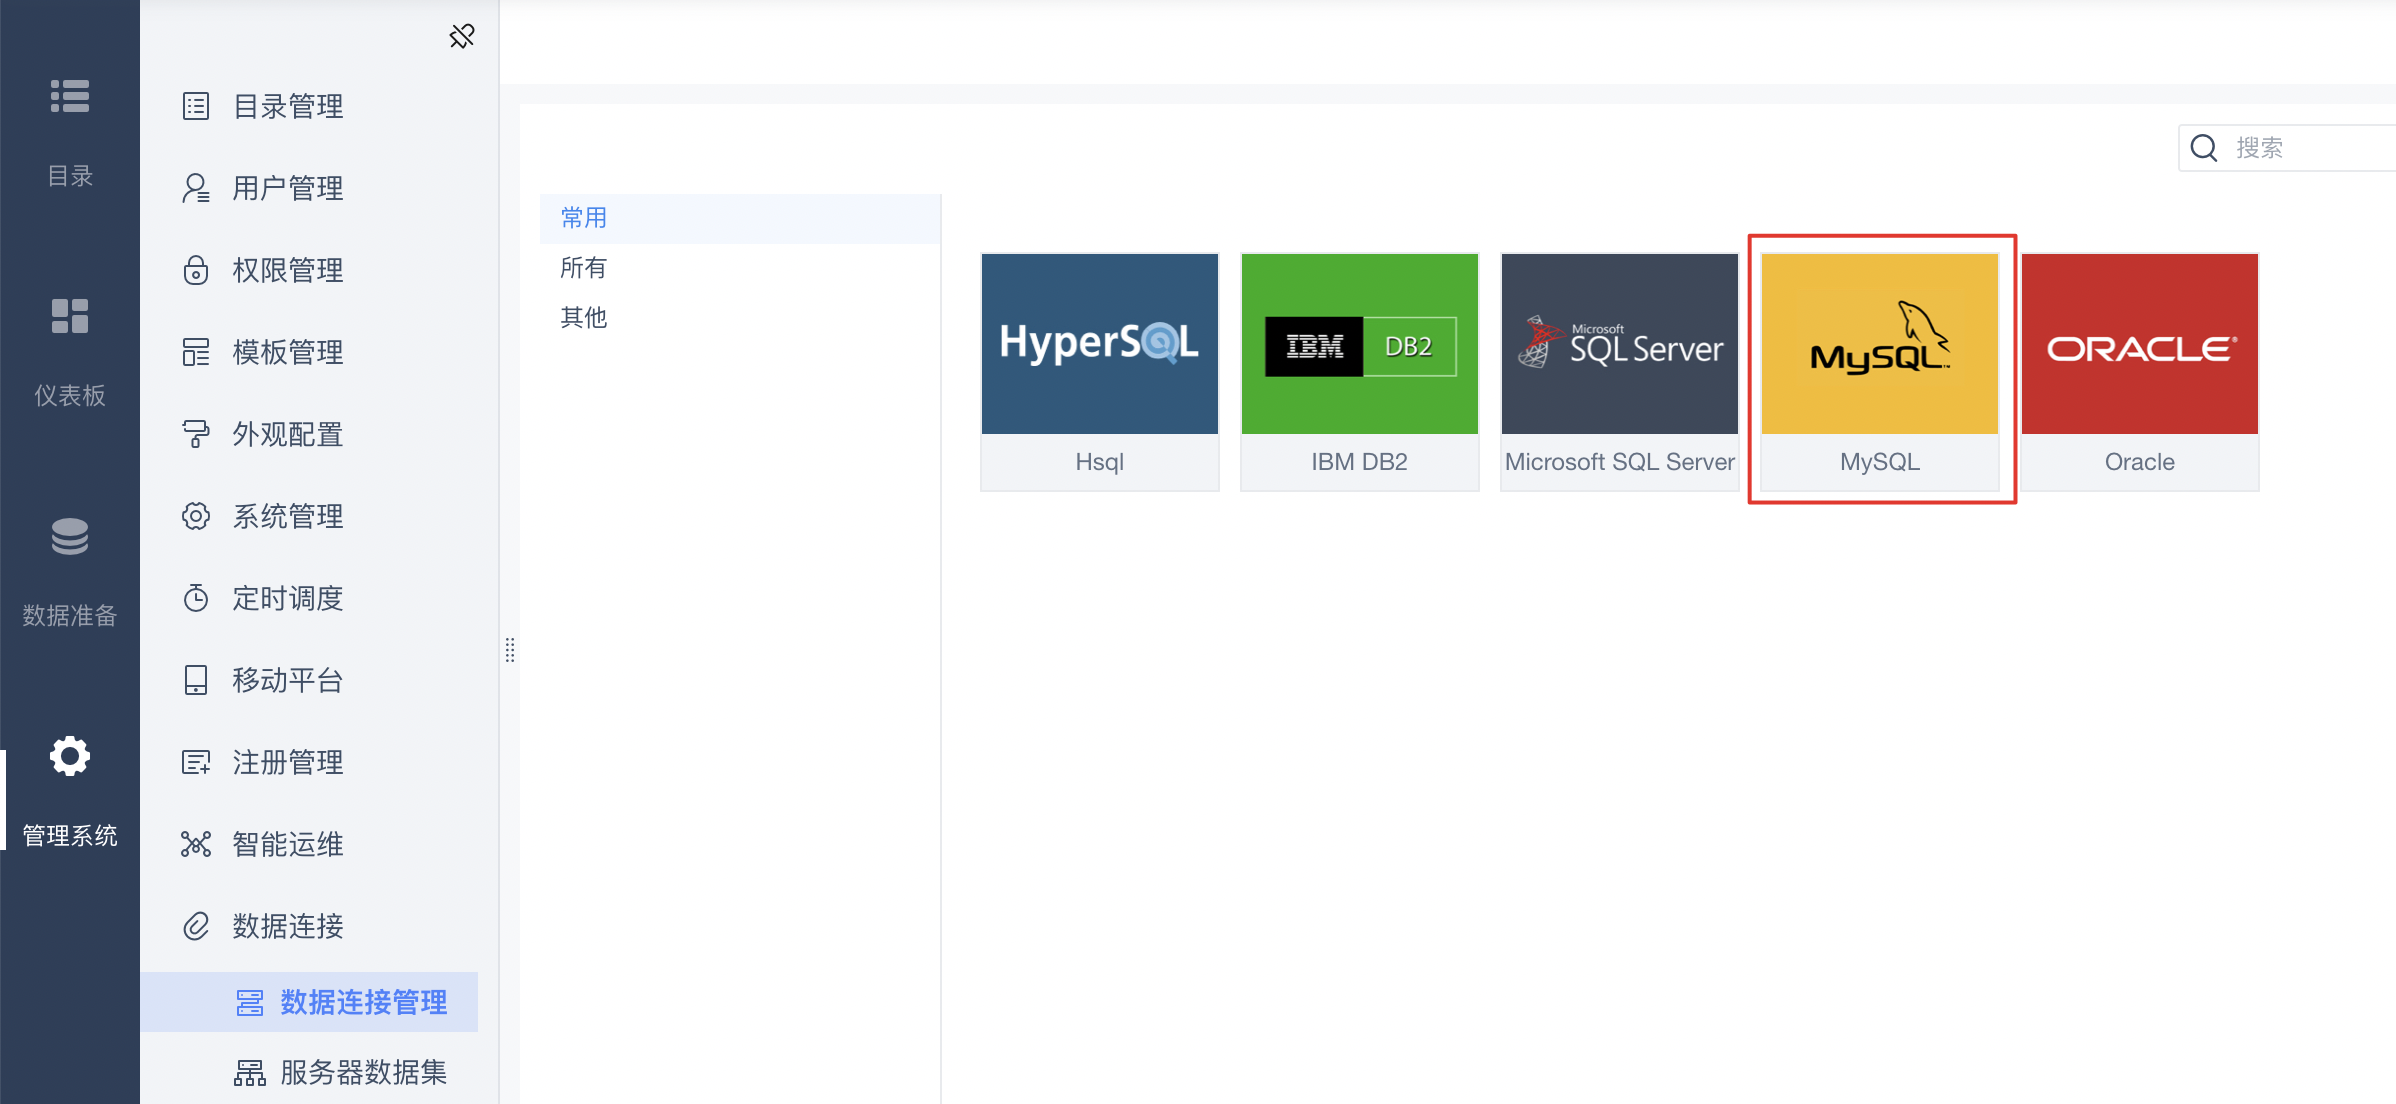This screenshot has width=2396, height=1104.
Task: Click the 系统管理 cog icon
Action: pos(196,516)
